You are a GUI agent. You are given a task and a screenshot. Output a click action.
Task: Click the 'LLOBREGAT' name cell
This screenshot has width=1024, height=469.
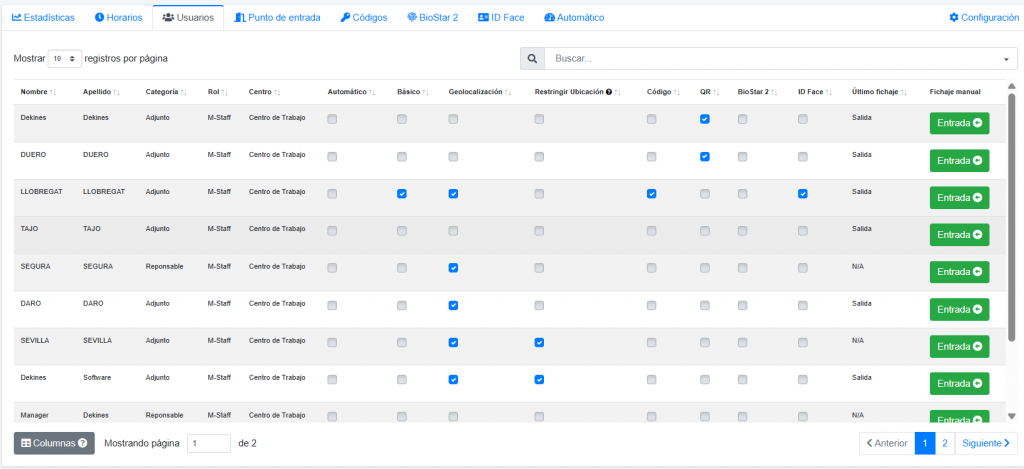coord(41,191)
